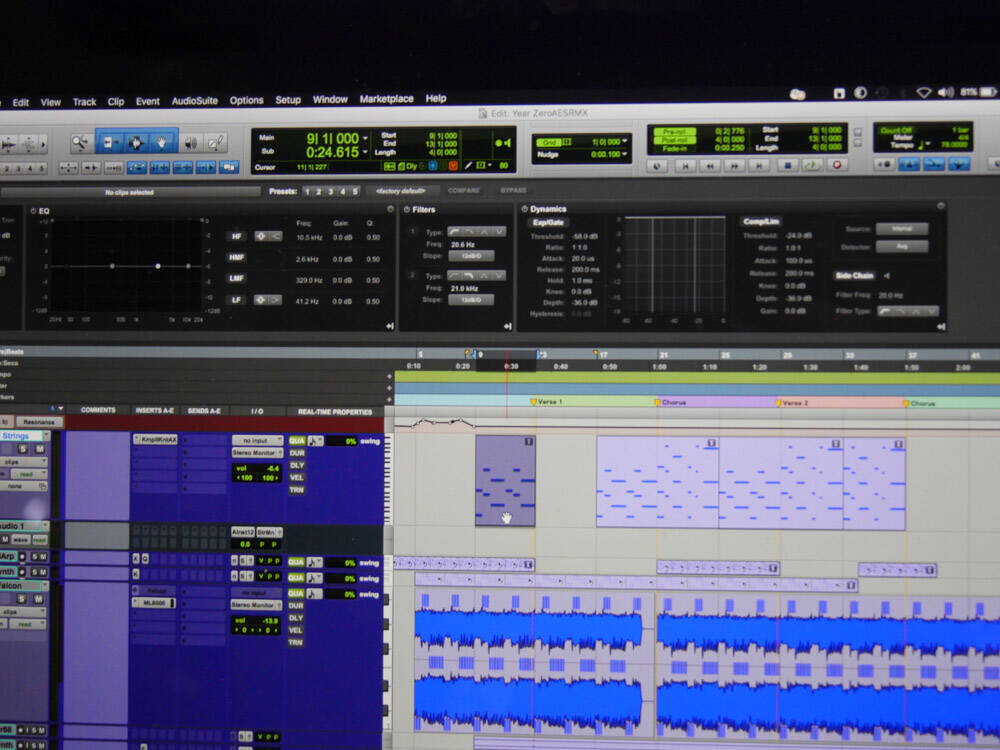1000x750 pixels.
Task: Select the Grabber hand tool
Action: pyautogui.click(x=162, y=142)
